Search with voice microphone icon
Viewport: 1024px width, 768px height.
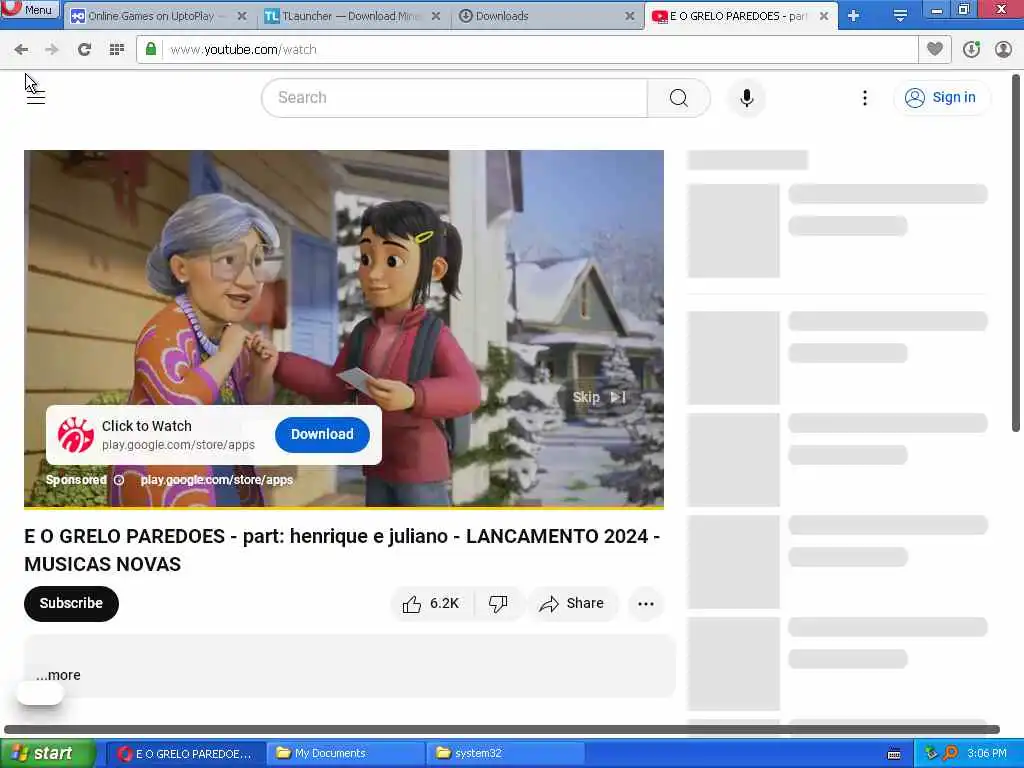click(747, 97)
